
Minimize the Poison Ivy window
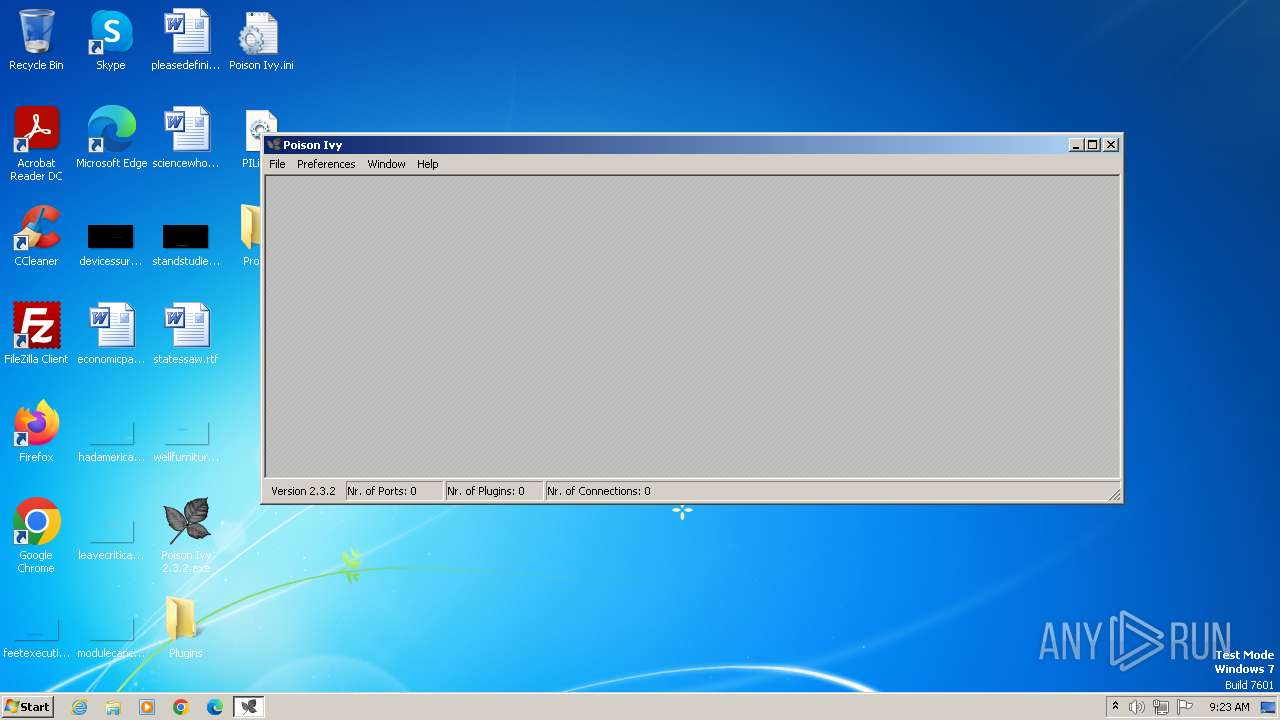point(1076,145)
